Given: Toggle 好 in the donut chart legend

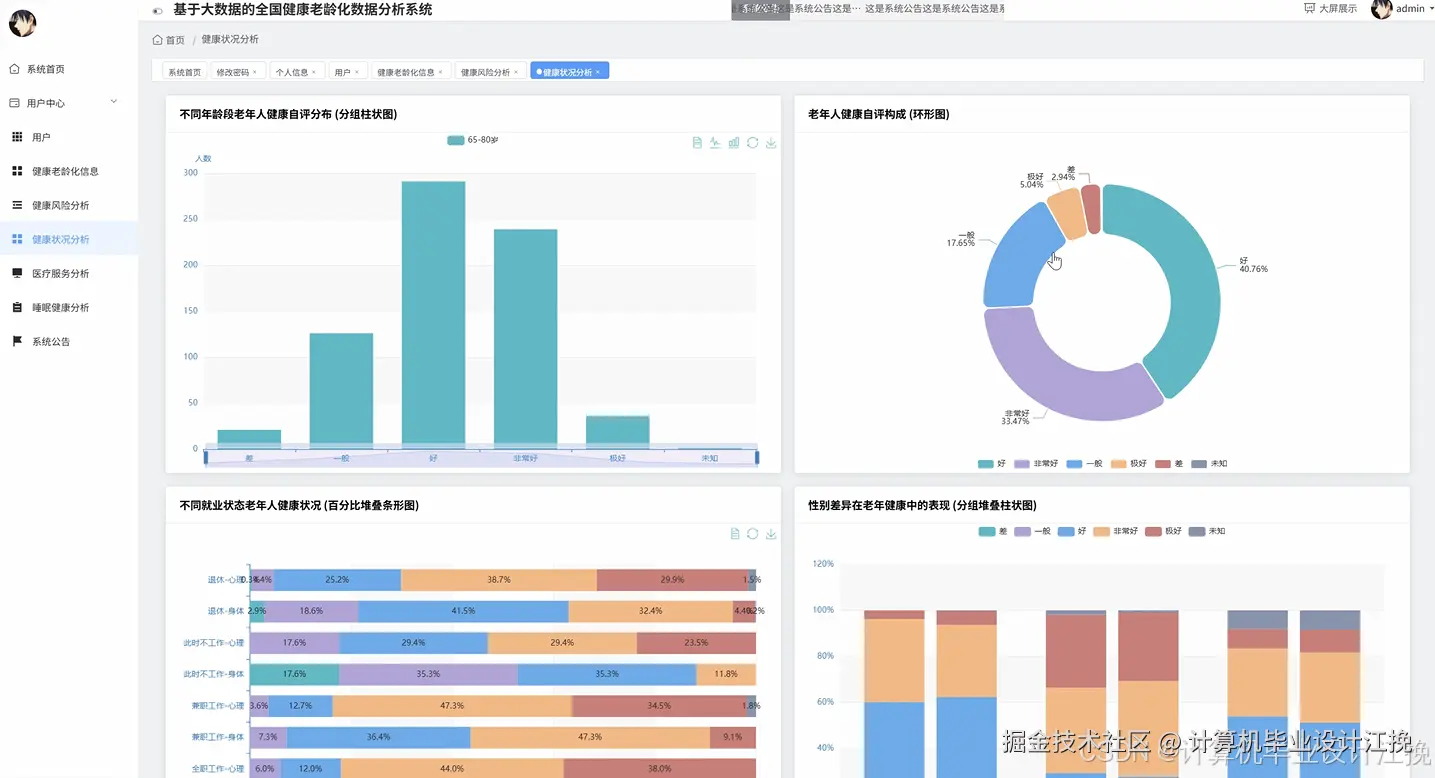Looking at the screenshot, I should tap(992, 464).
